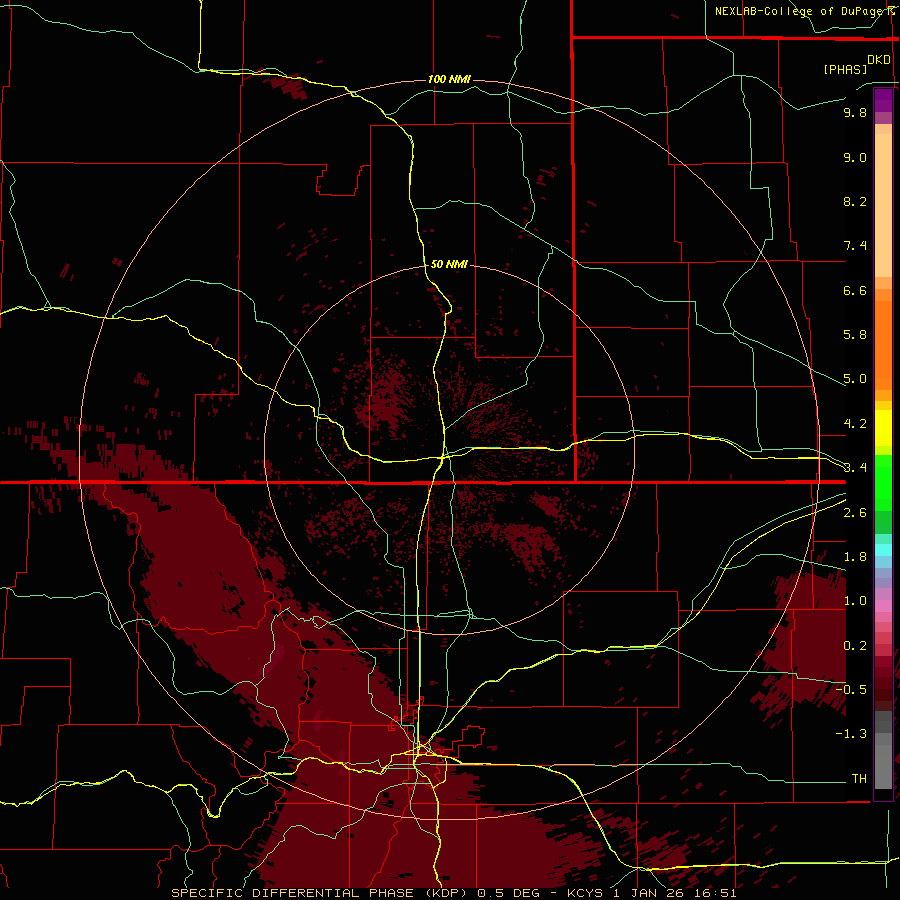Click the 9.0 value on the color scale
The width and height of the screenshot is (900, 900).
tap(855, 158)
